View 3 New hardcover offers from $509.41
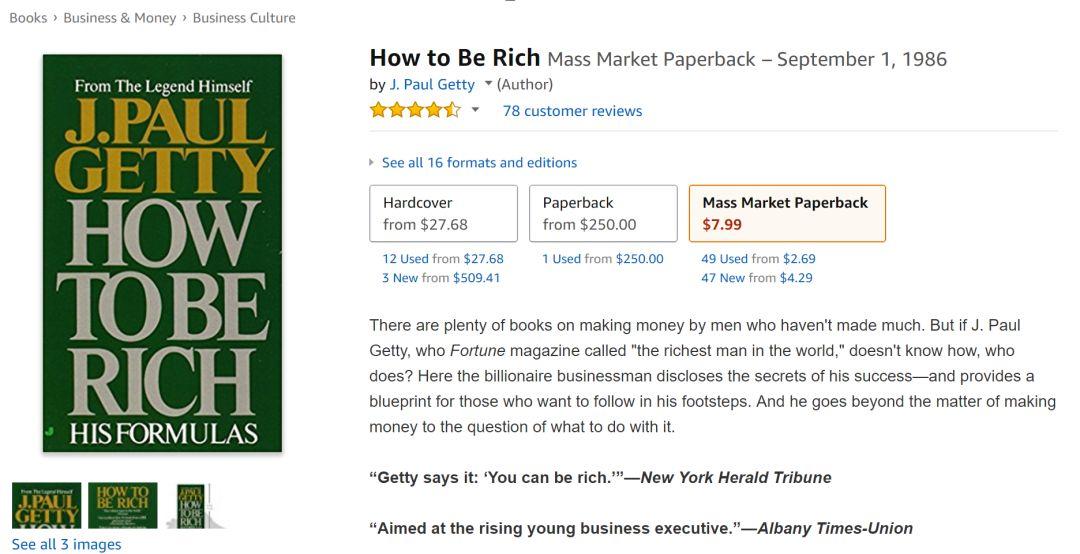Viewport: 1080px width, 554px height. click(x=441, y=278)
